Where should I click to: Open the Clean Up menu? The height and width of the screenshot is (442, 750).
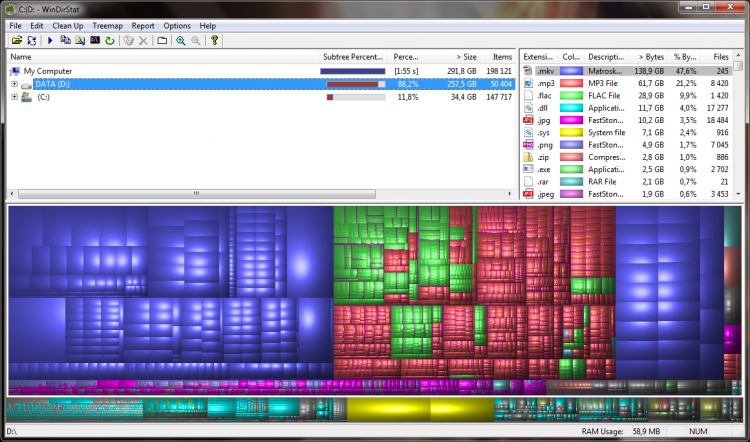click(x=67, y=26)
